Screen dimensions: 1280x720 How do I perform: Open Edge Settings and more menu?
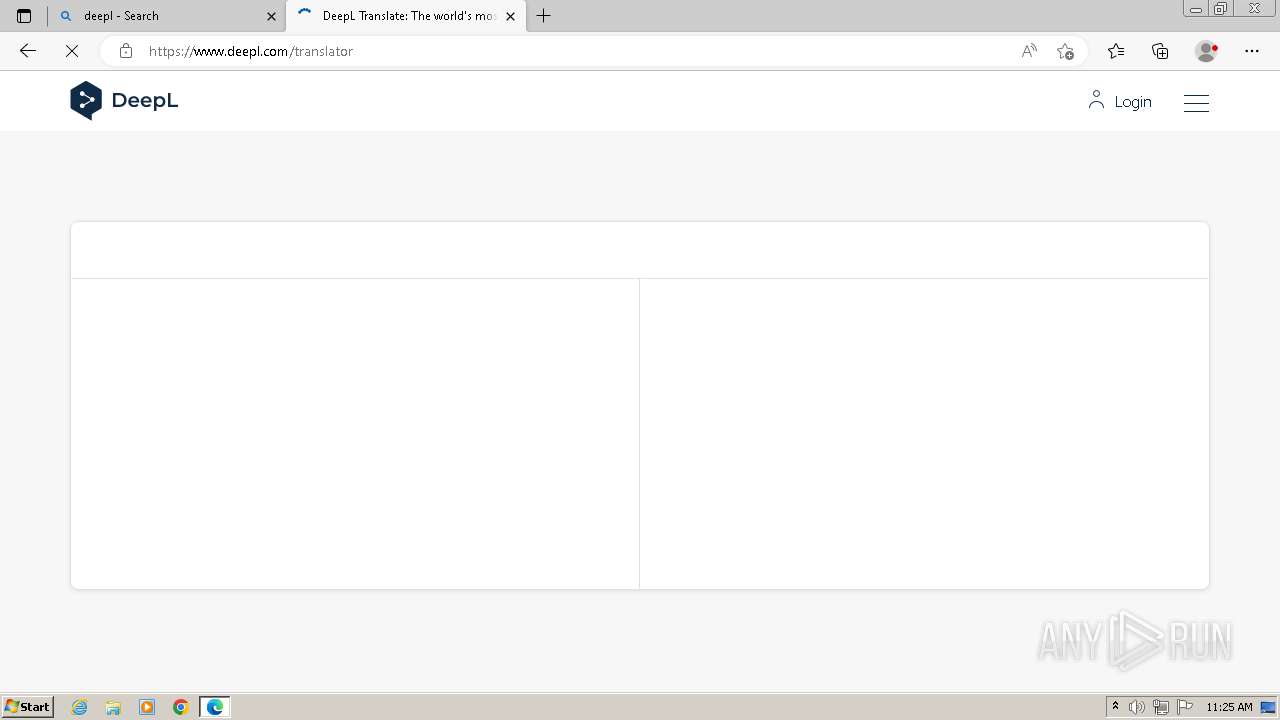(x=1252, y=51)
